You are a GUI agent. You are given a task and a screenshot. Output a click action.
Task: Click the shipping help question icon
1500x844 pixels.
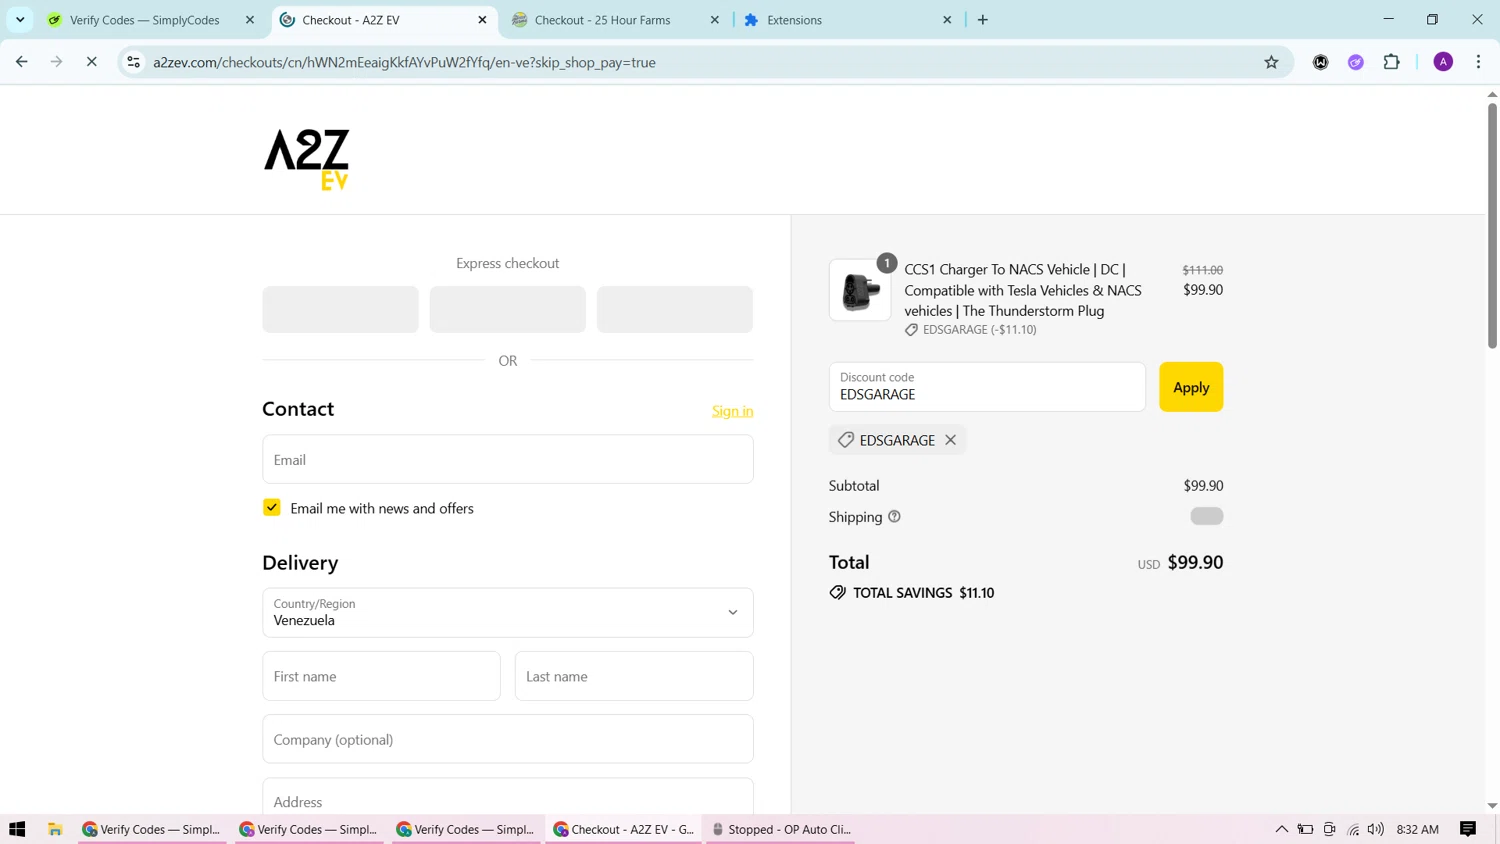[894, 517]
